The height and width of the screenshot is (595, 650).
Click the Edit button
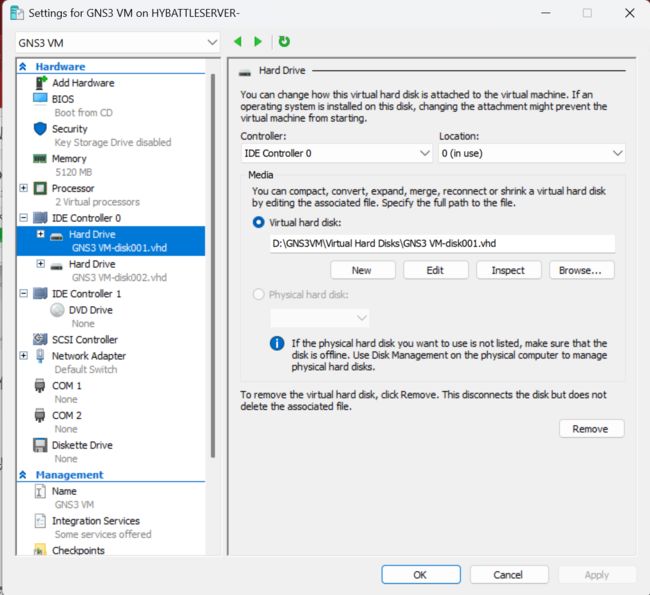pos(436,270)
